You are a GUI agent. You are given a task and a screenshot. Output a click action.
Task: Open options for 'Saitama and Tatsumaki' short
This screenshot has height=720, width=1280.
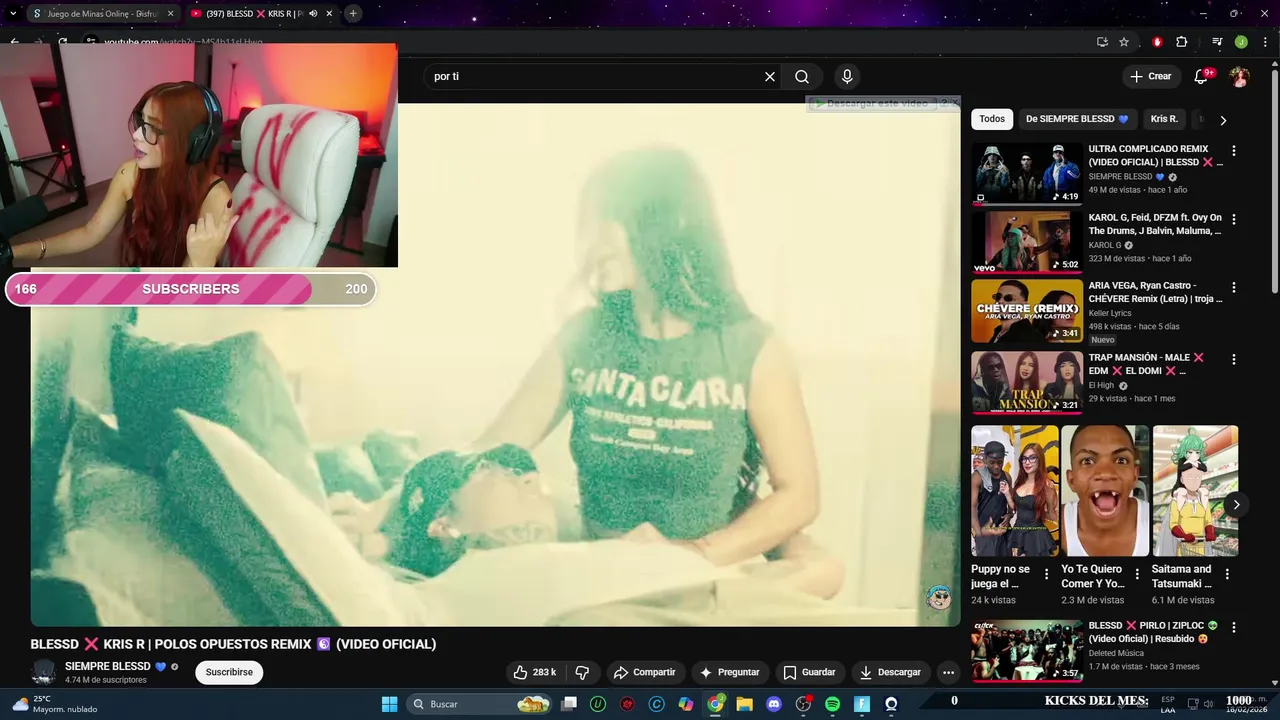1227,575
